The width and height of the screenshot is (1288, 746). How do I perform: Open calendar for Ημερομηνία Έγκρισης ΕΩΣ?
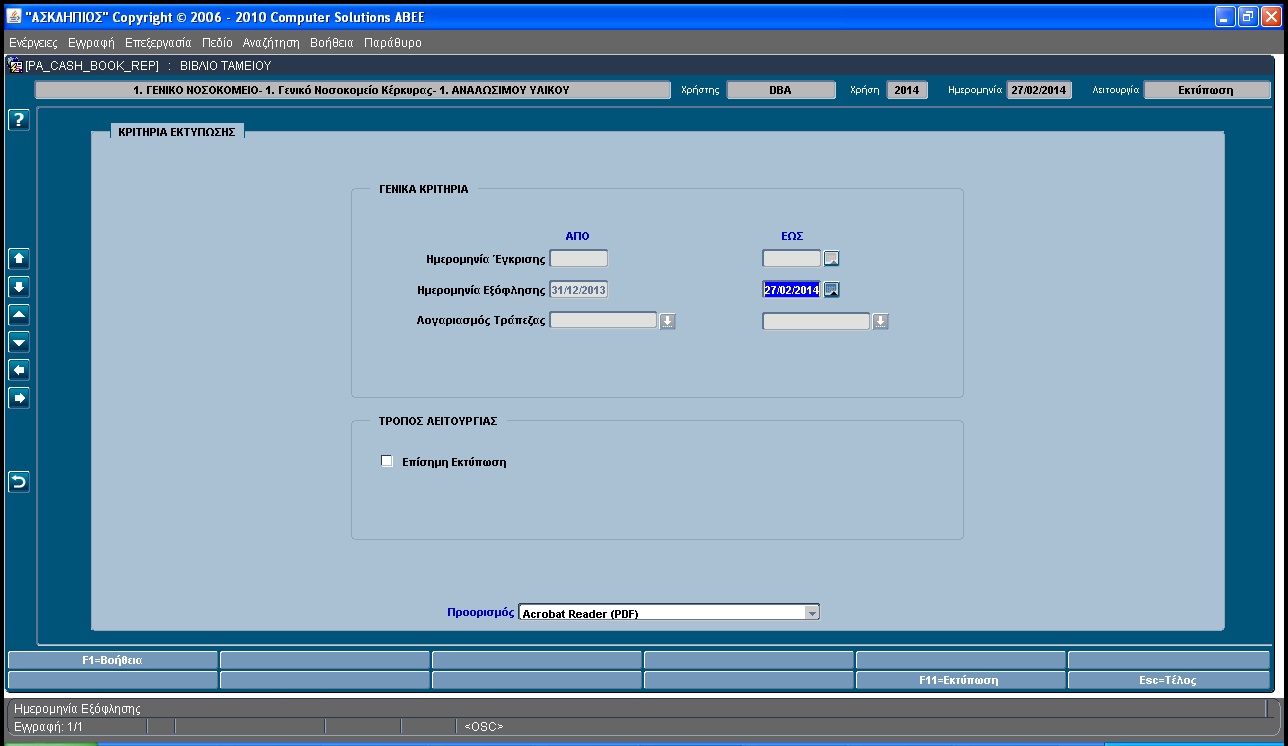pyautogui.click(x=831, y=259)
